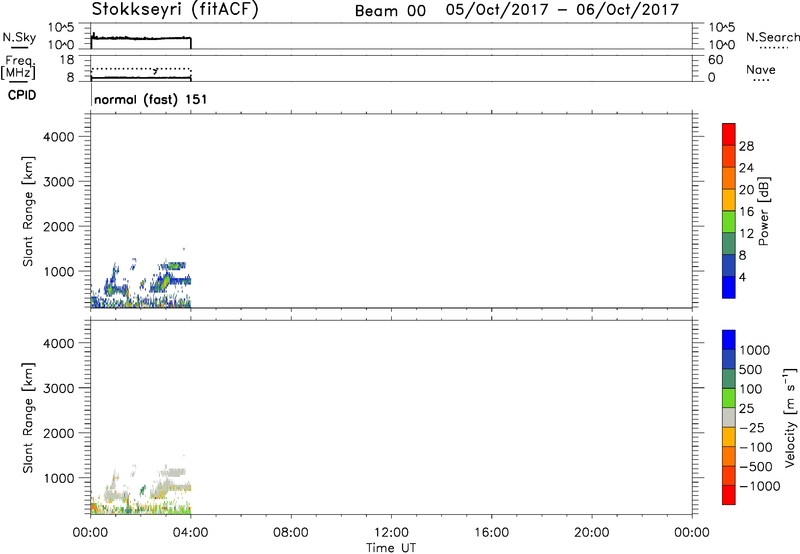Click the gray segment of Velocity colorbar
The height and width of the screenshot is (554, 800).
(729, 417)
